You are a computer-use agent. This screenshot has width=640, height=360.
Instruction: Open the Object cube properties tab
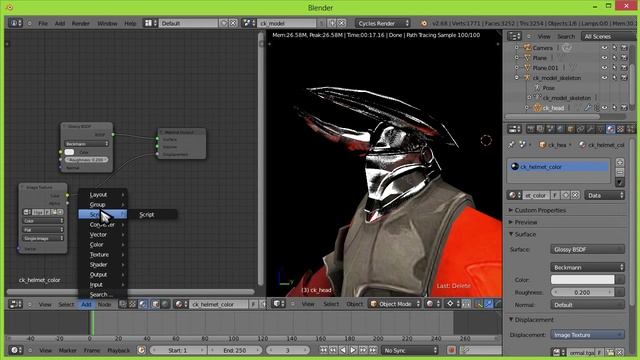(x=570, y=129)
